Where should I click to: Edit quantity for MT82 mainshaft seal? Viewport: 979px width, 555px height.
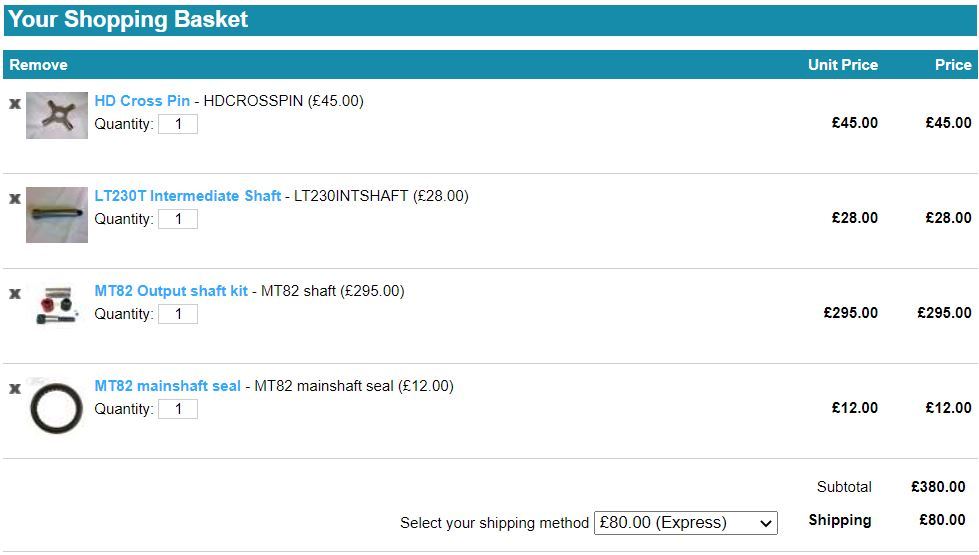(178, 408)
